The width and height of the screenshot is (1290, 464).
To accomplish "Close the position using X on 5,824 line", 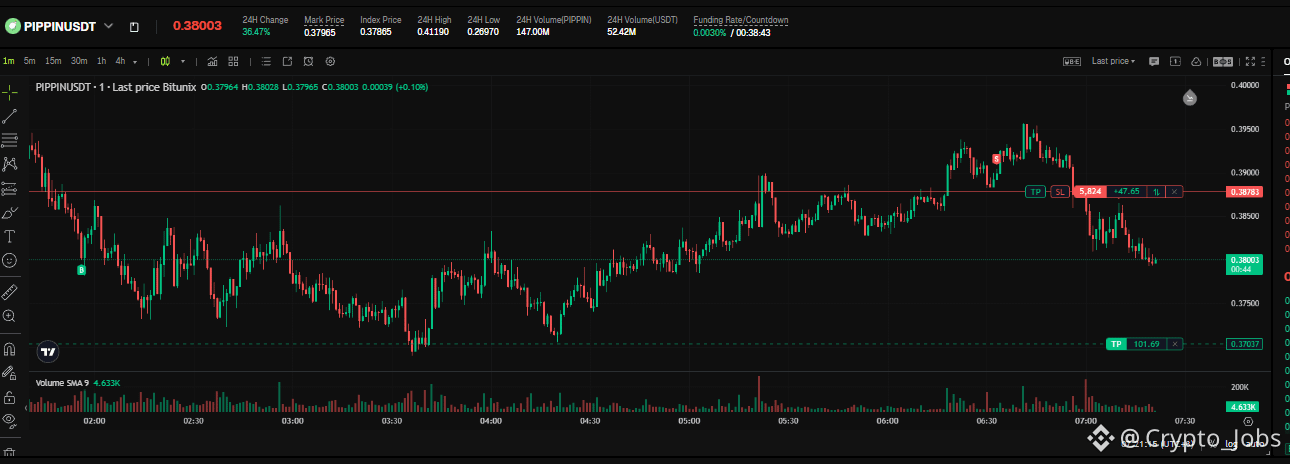I will (x=1174, y=191).
